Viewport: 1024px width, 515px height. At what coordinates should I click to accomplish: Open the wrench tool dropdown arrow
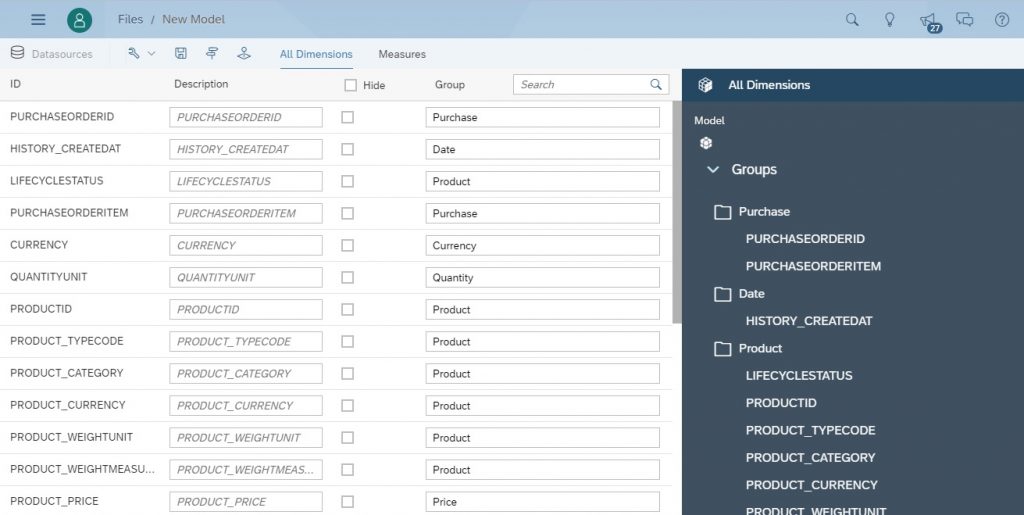152,54
